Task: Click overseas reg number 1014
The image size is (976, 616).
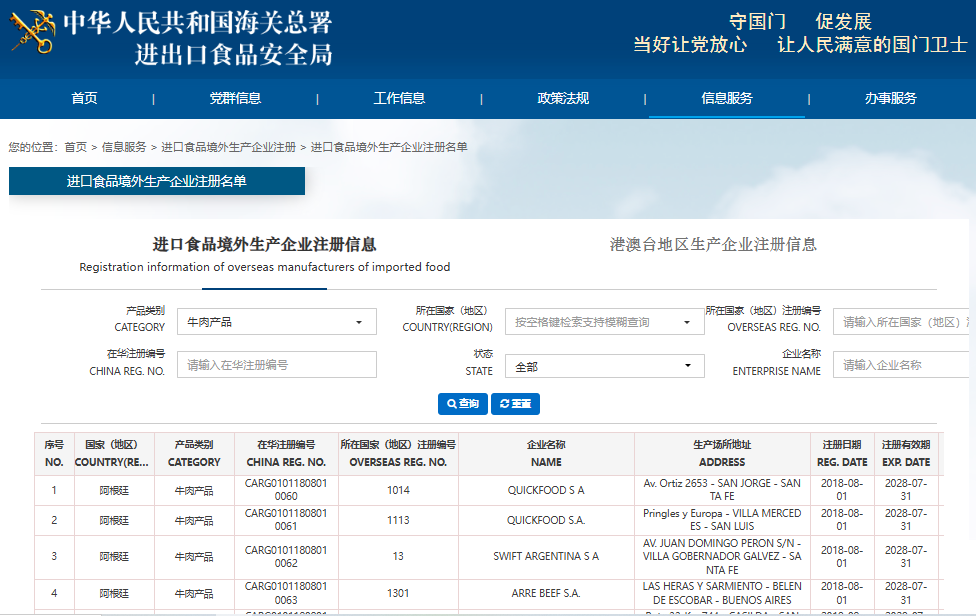Action: 398,490
